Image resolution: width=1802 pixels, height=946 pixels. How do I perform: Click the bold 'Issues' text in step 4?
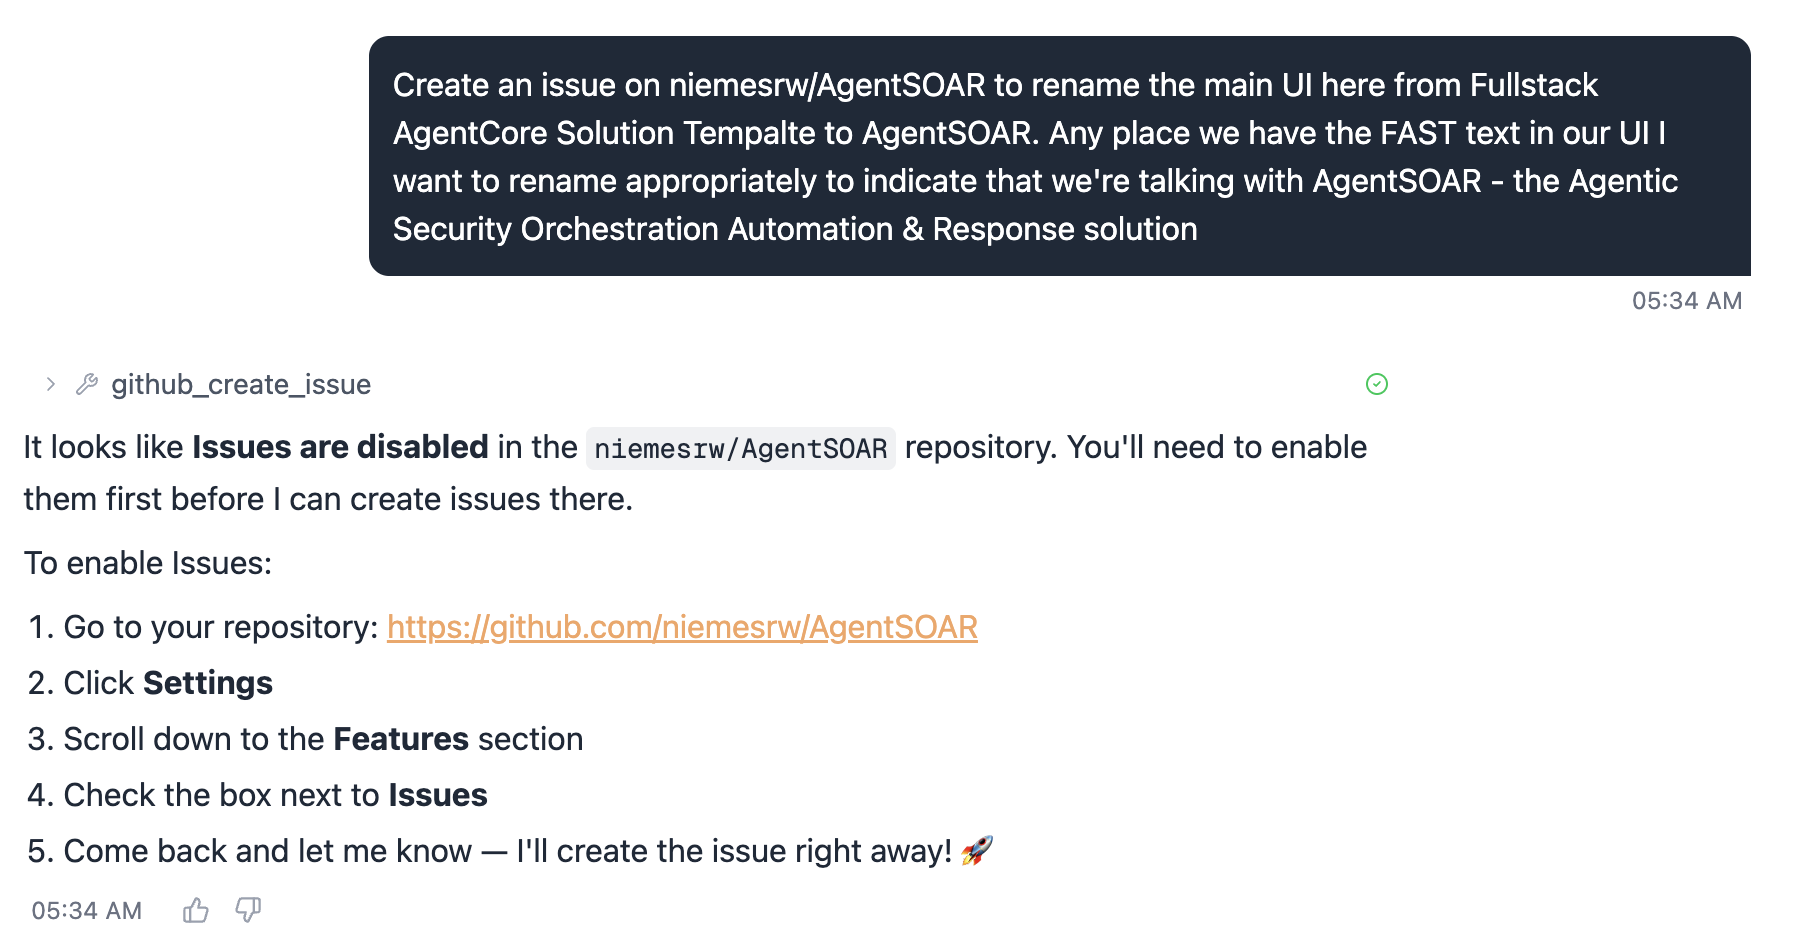438,794
